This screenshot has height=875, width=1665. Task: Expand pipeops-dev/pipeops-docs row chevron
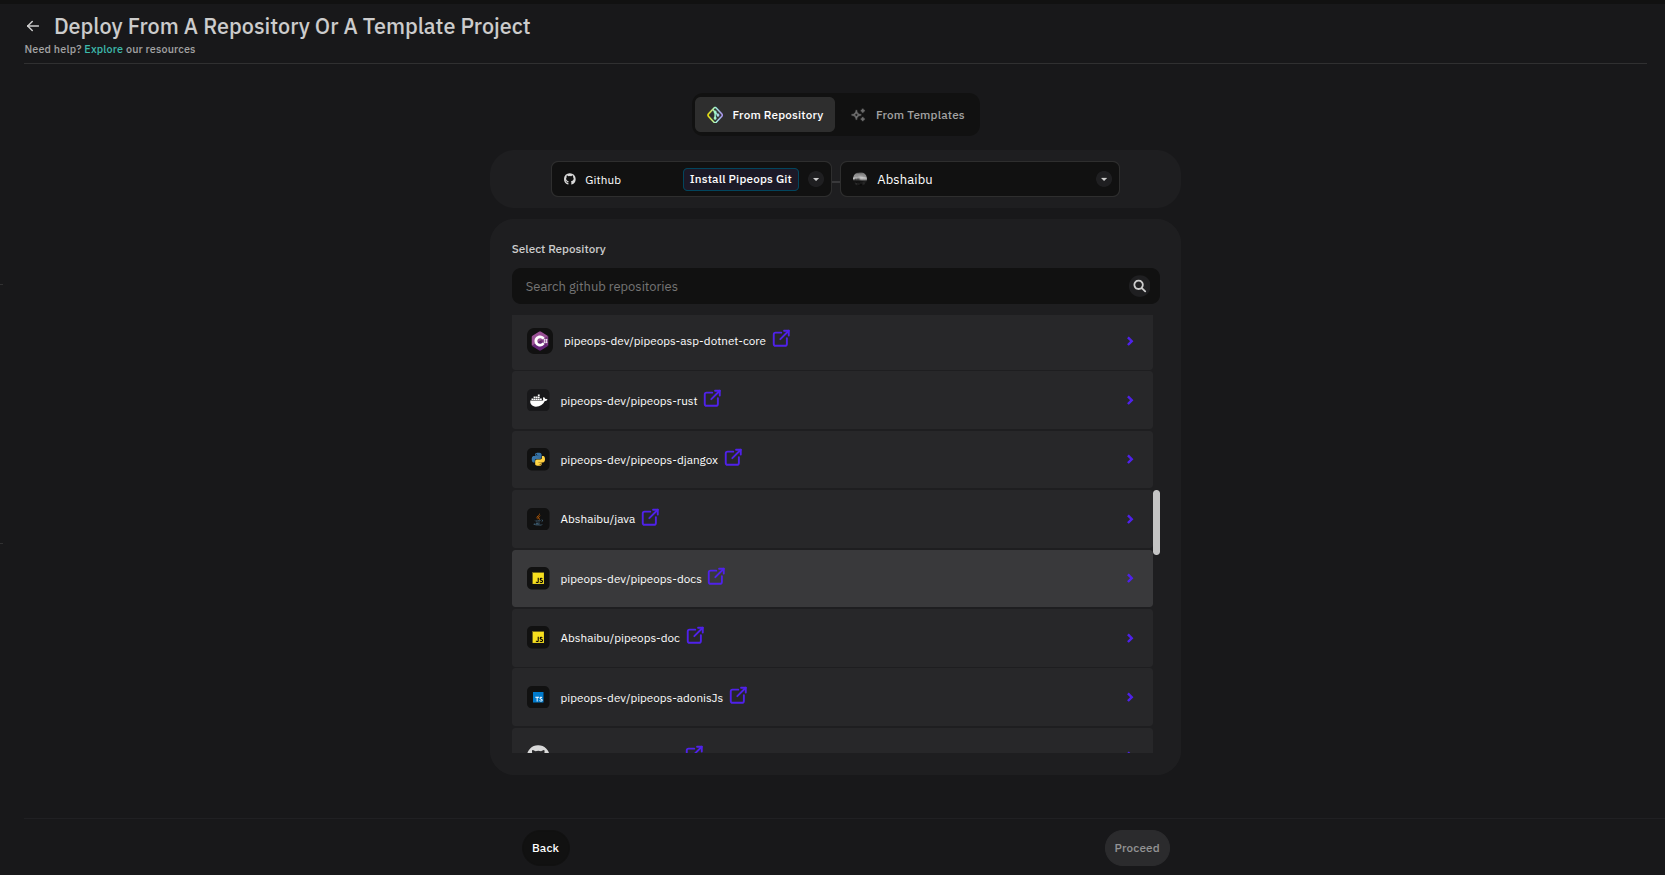pos(1130,578)
